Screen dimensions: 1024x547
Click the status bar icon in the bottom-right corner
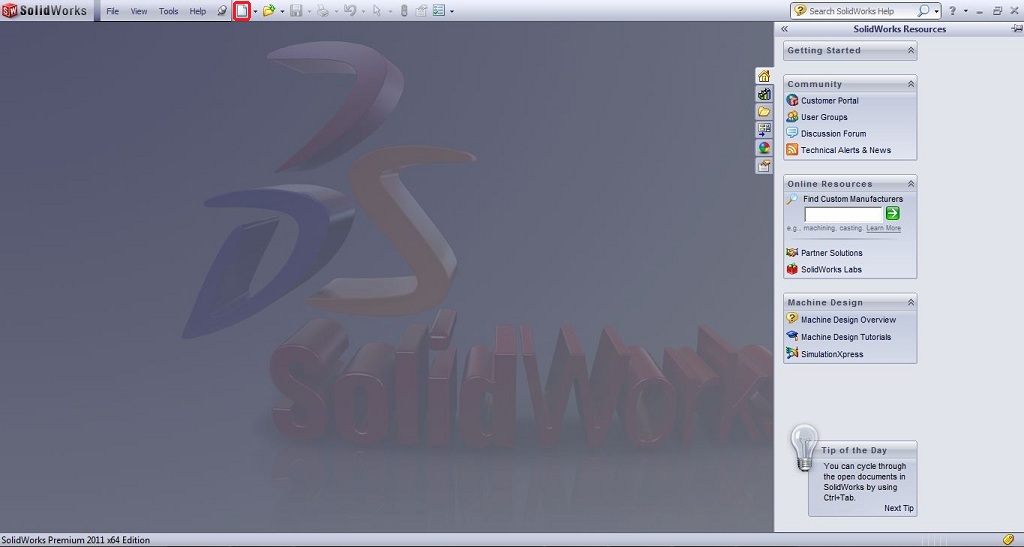pos(1008,540)
